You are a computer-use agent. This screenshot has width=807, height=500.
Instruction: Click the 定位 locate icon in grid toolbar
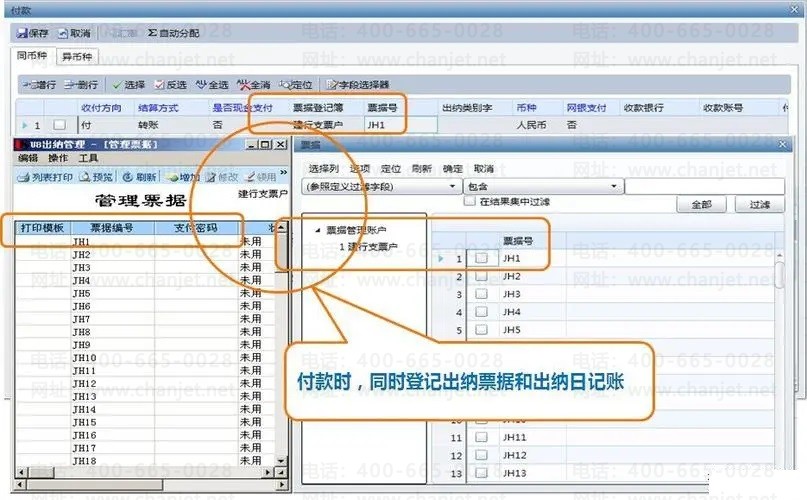[x=284, y=84]
